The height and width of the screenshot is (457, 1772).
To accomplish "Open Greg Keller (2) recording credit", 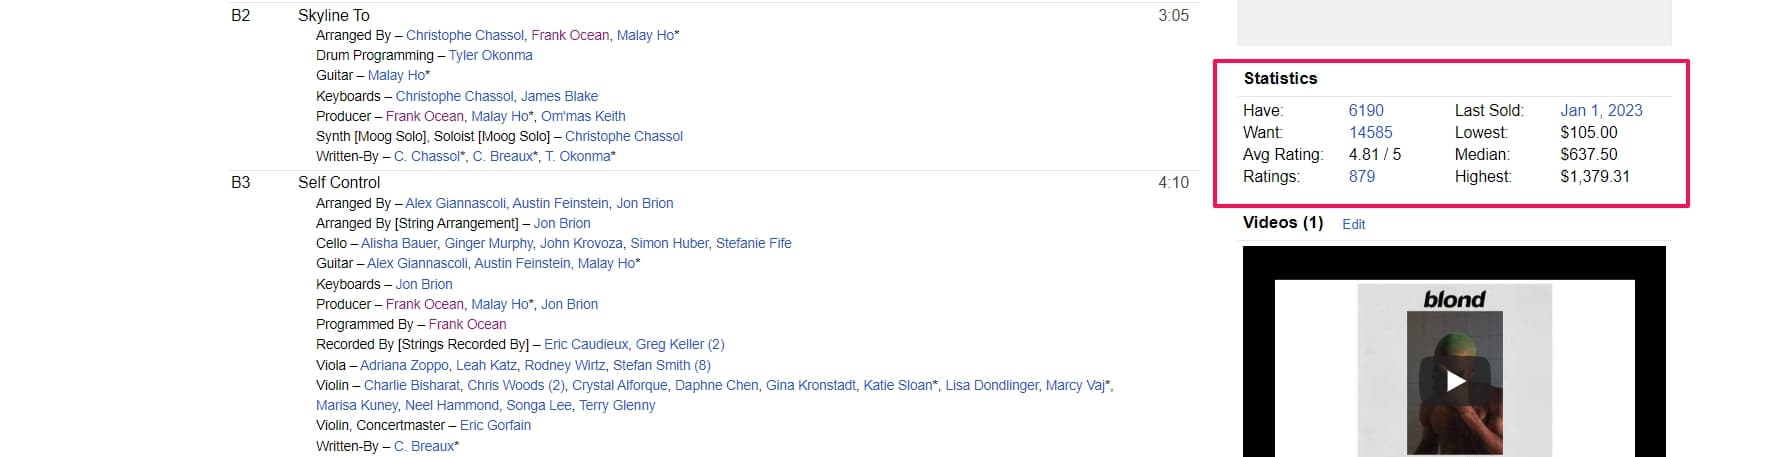I will point(679,344).
